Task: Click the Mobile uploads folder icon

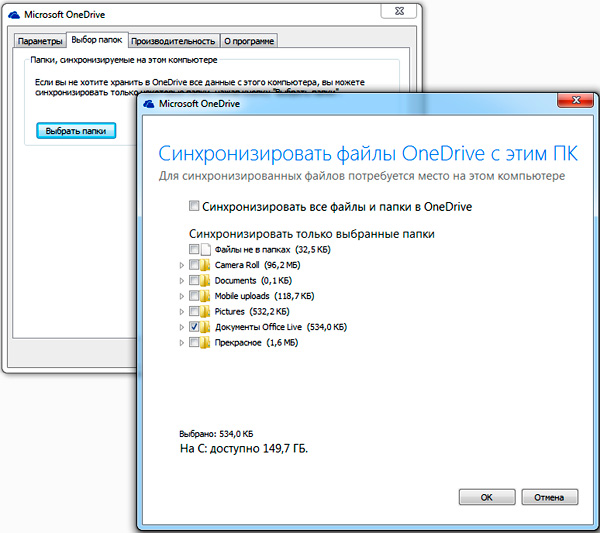Action: (x=206, y=296)
